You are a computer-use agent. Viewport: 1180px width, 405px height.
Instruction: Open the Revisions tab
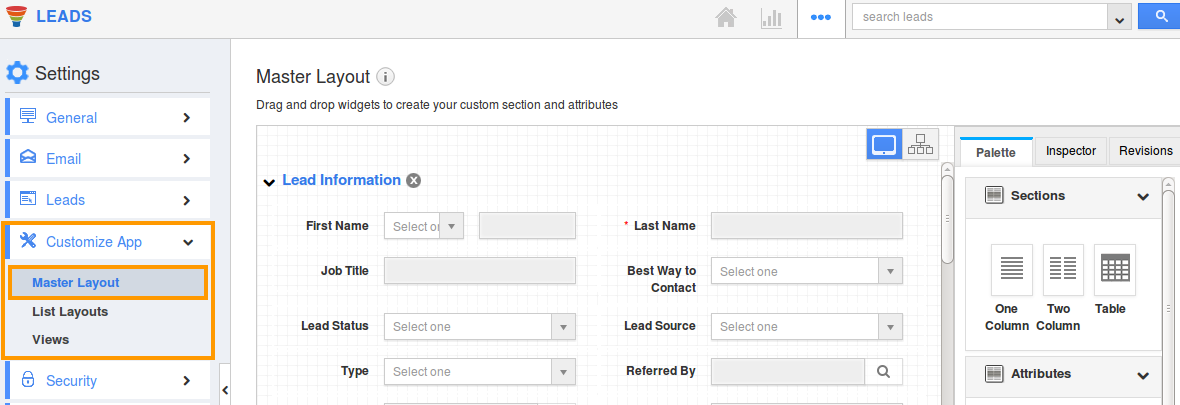pos(1145,151)
